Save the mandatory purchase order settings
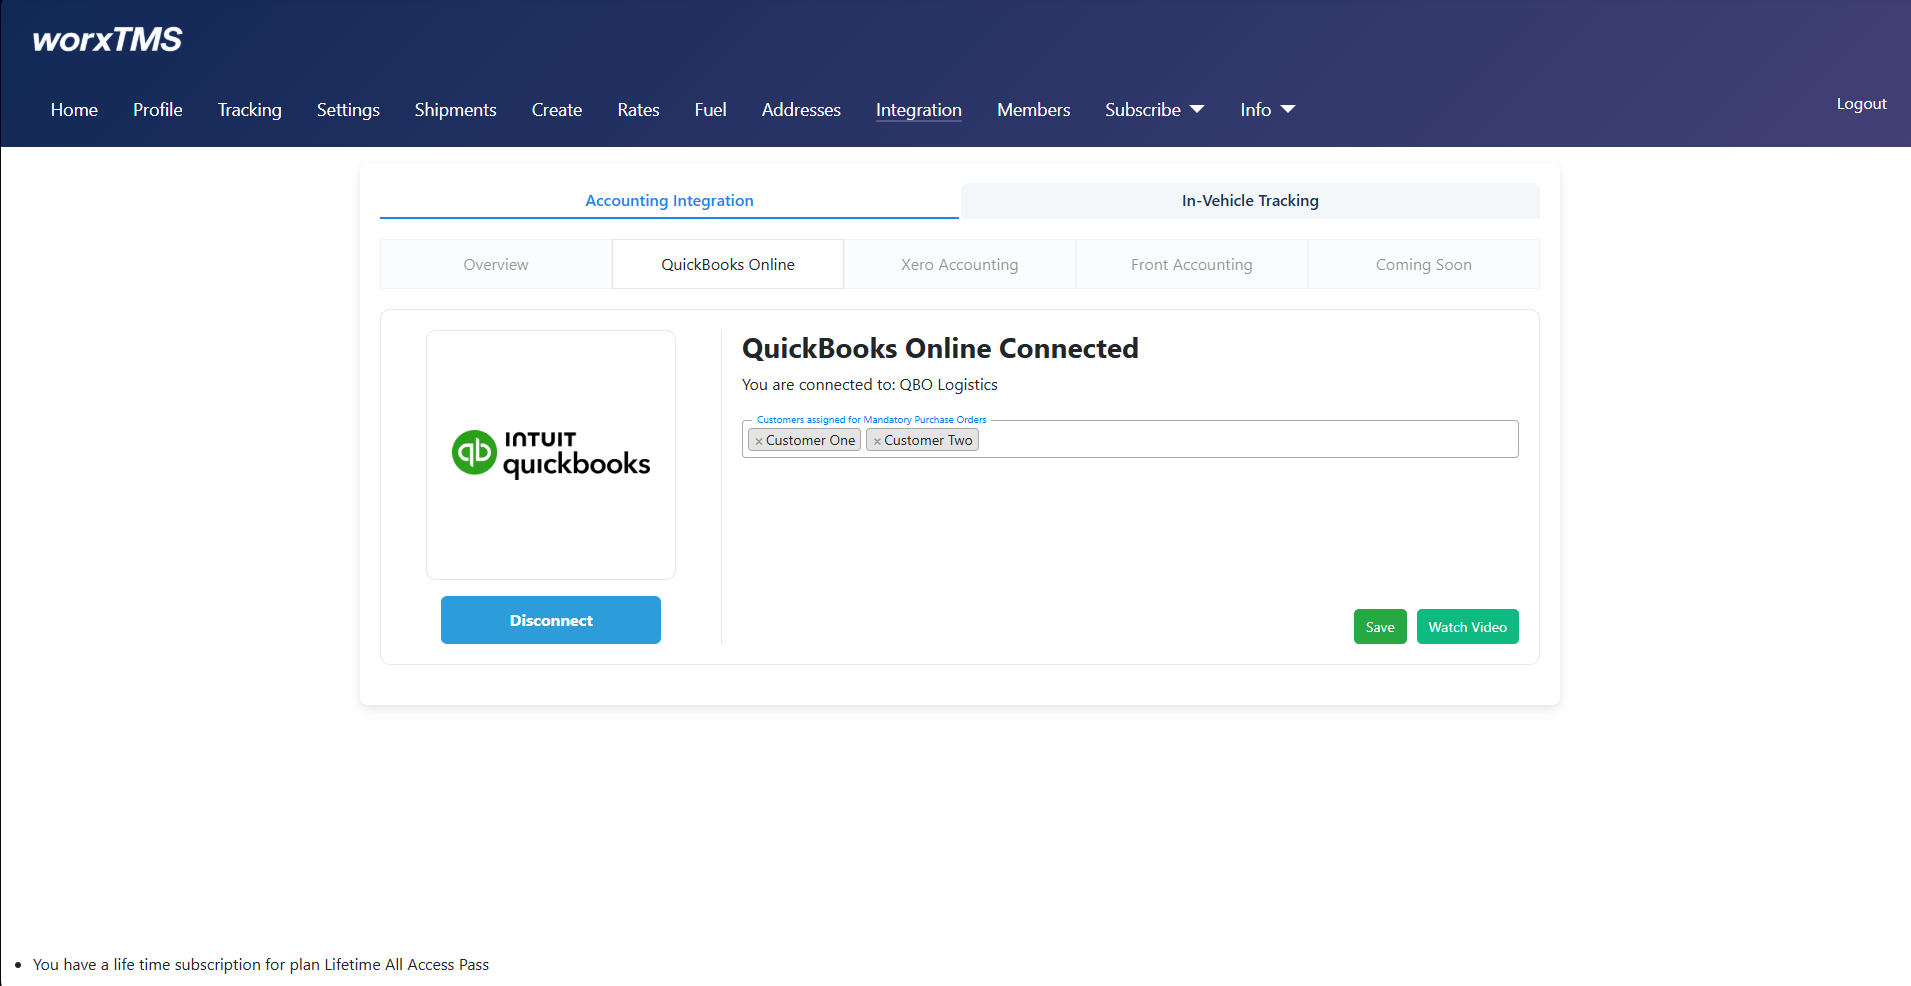This screenshot has height=986, width=1911. pos(1379,626)
